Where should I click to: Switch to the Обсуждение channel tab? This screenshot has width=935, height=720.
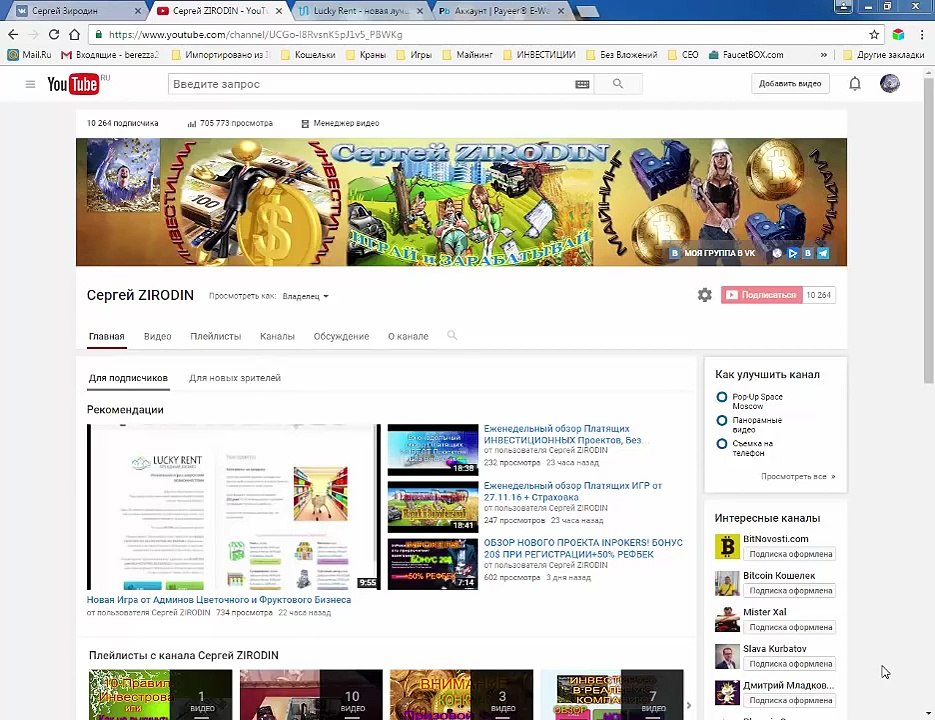pos(341,336)
